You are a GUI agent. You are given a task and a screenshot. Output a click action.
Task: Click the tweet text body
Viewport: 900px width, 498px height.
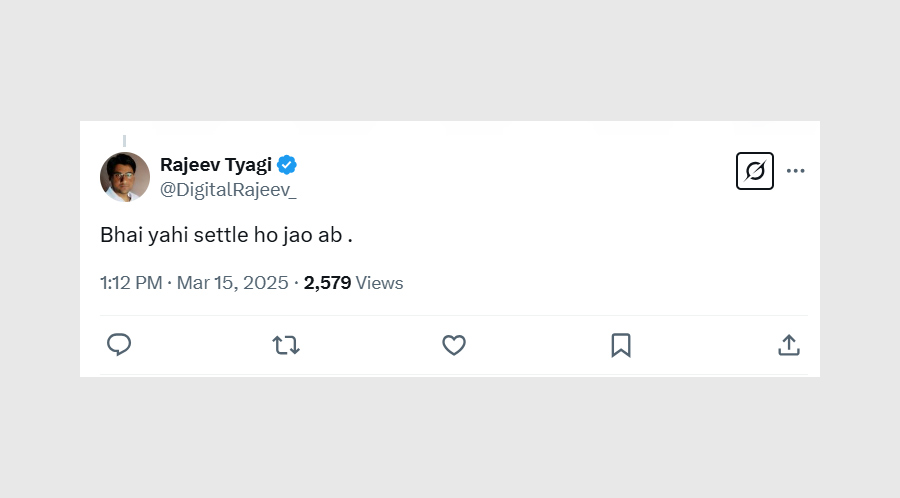pos(226,236)
